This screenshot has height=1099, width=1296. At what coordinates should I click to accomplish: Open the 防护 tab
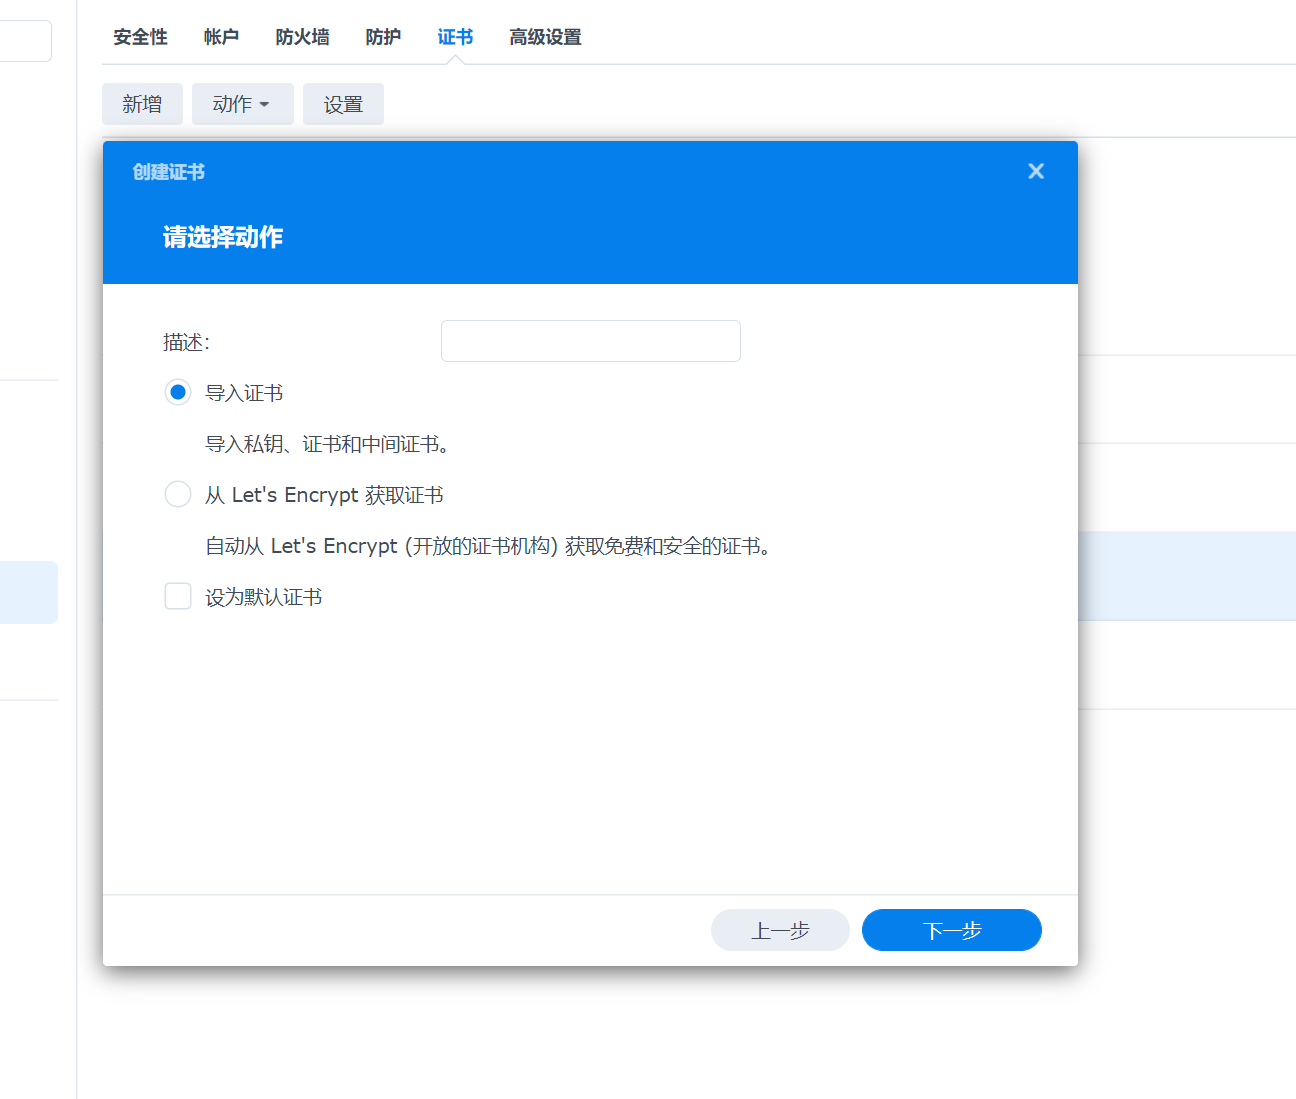pos(383,37)
